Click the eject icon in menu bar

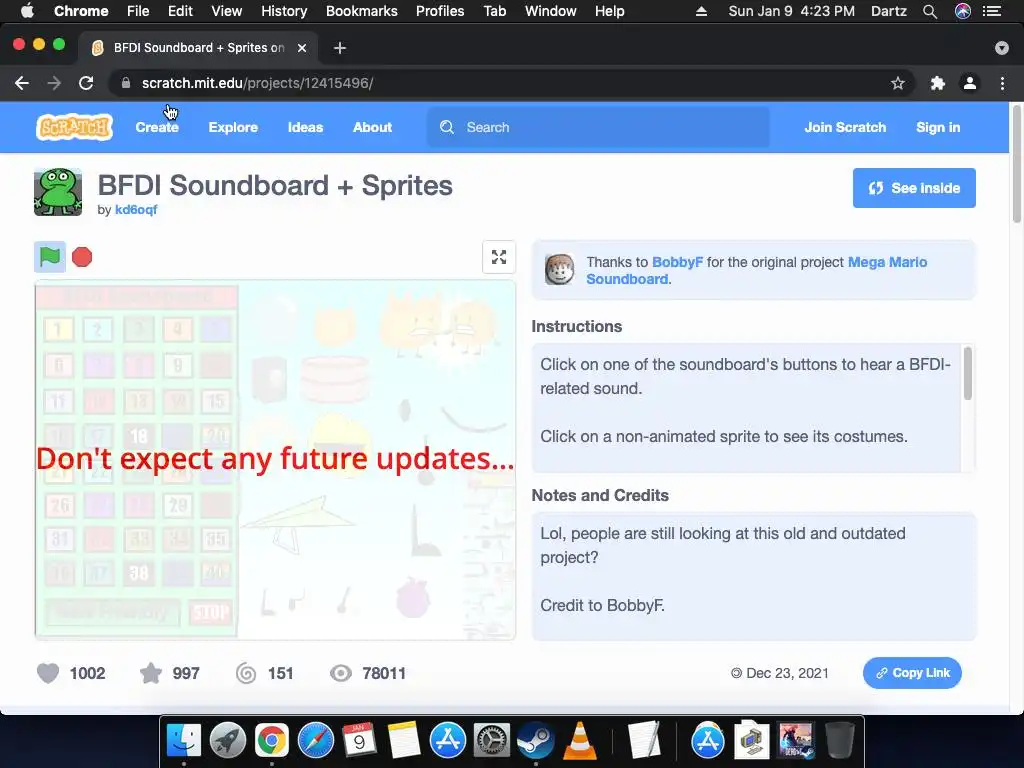click(x=701, y=11)
